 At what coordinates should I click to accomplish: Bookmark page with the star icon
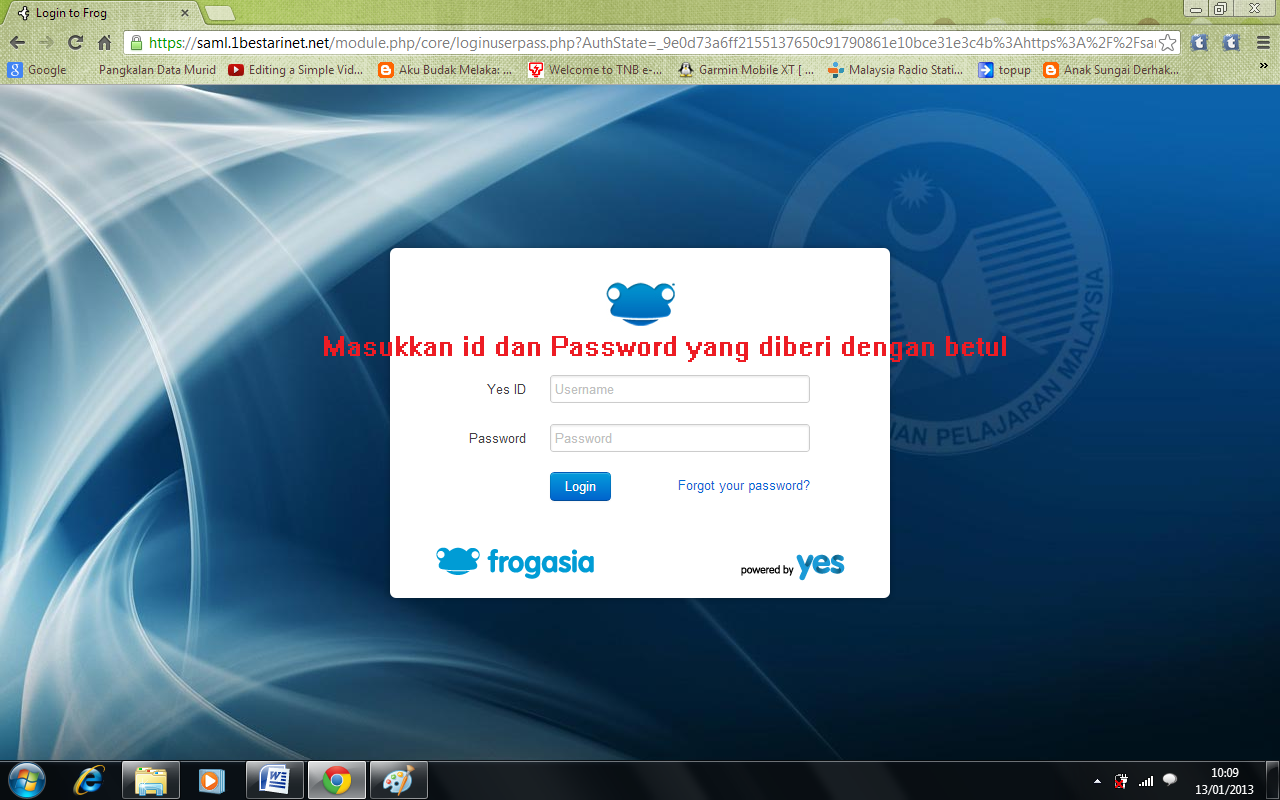click(x=1167, y=43)
